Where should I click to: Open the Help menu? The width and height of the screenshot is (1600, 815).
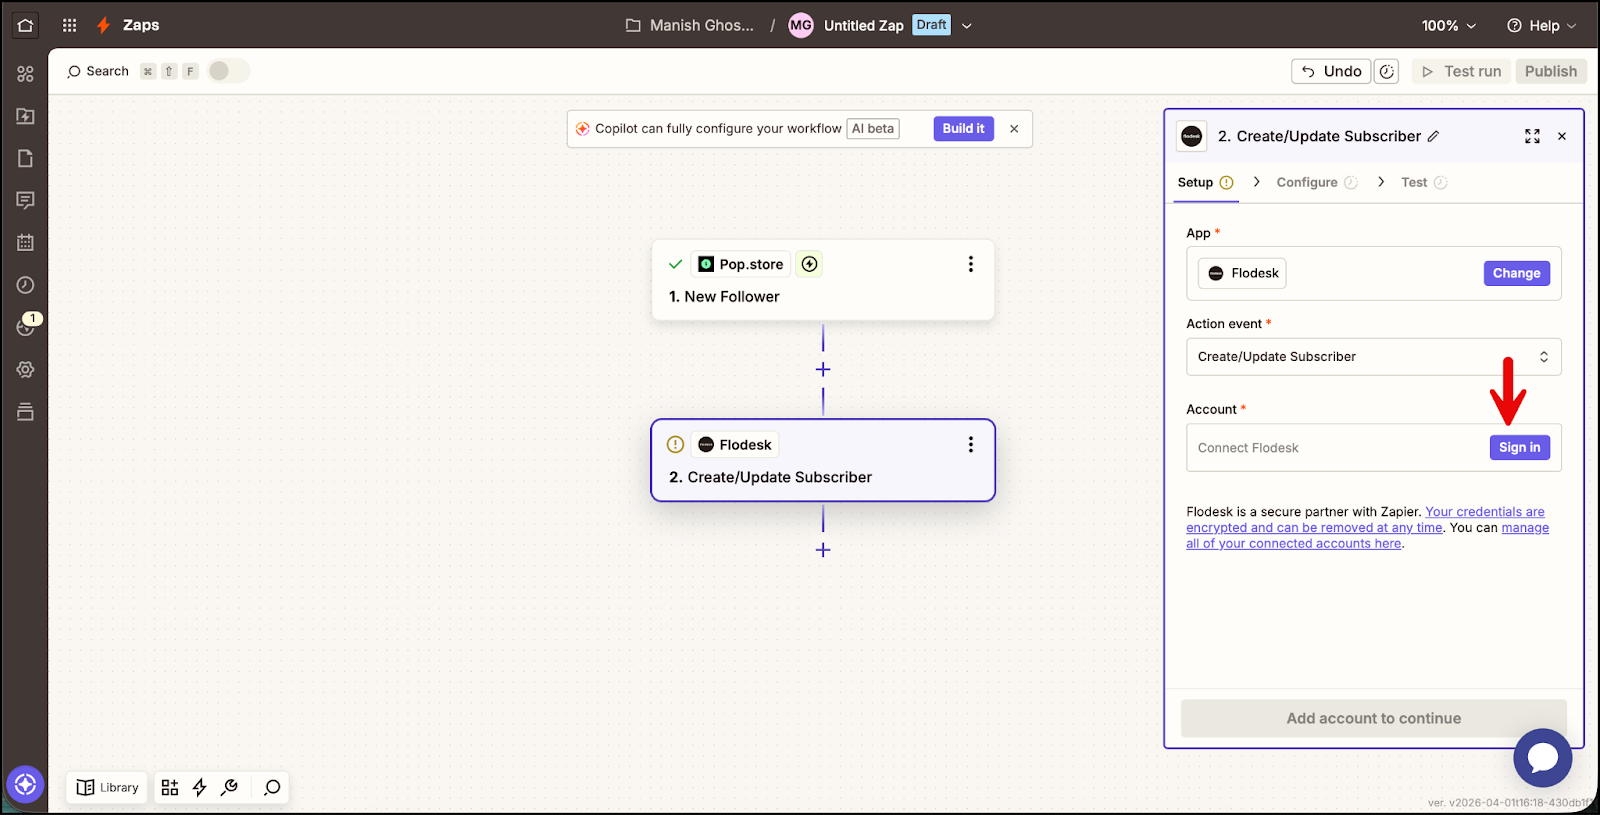tap(1541, 25)
